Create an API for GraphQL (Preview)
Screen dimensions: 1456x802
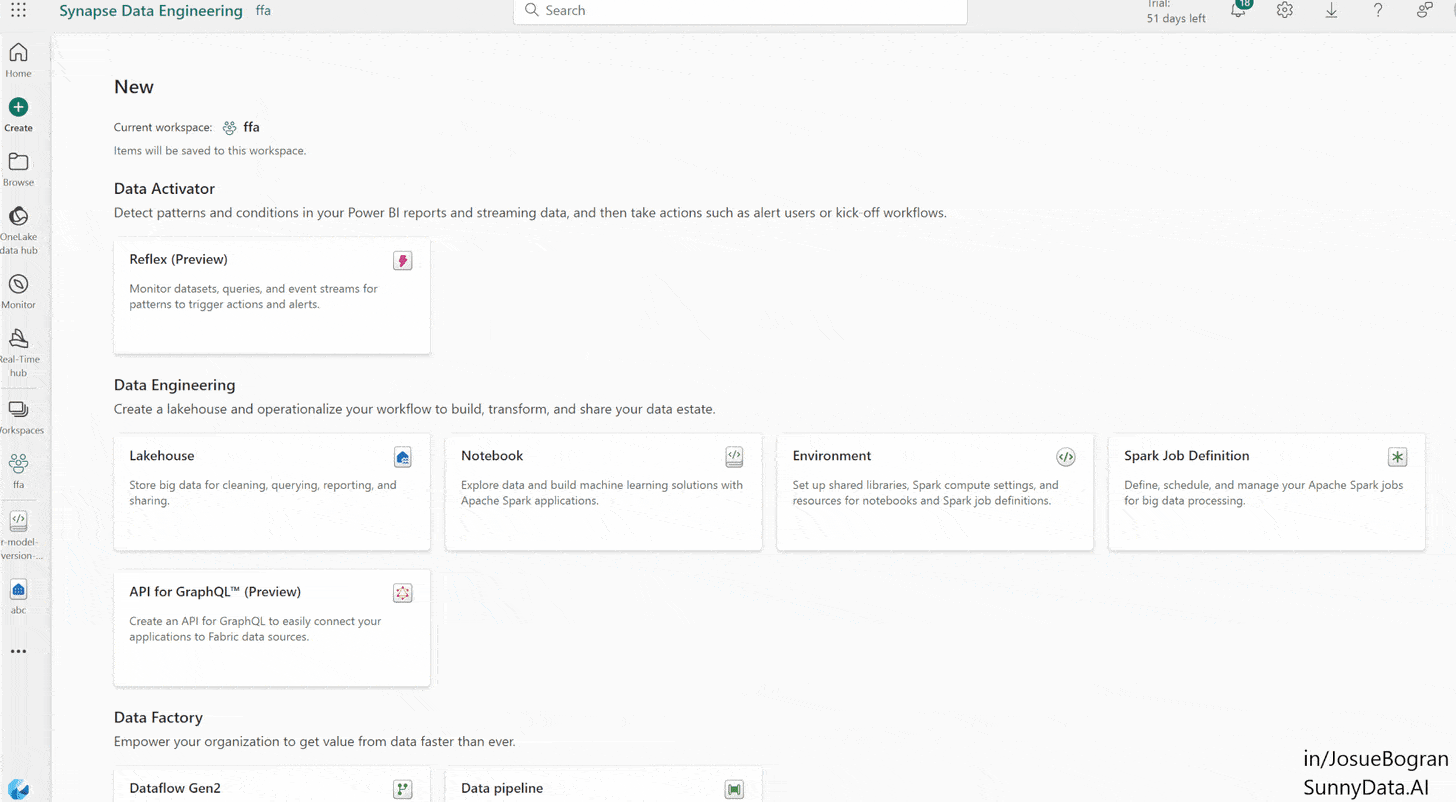[x=272, y=628]
